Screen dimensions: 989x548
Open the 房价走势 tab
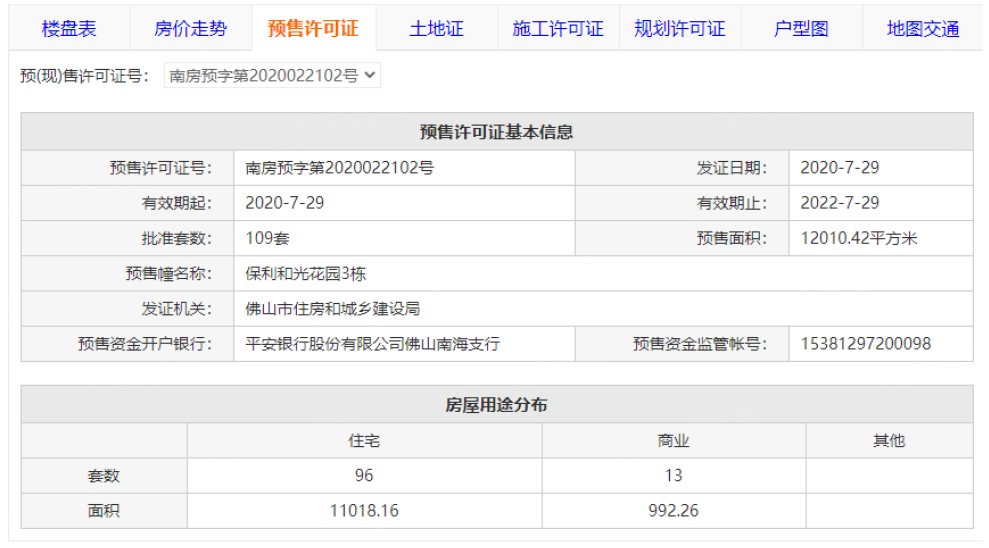(x=190, y=28)
